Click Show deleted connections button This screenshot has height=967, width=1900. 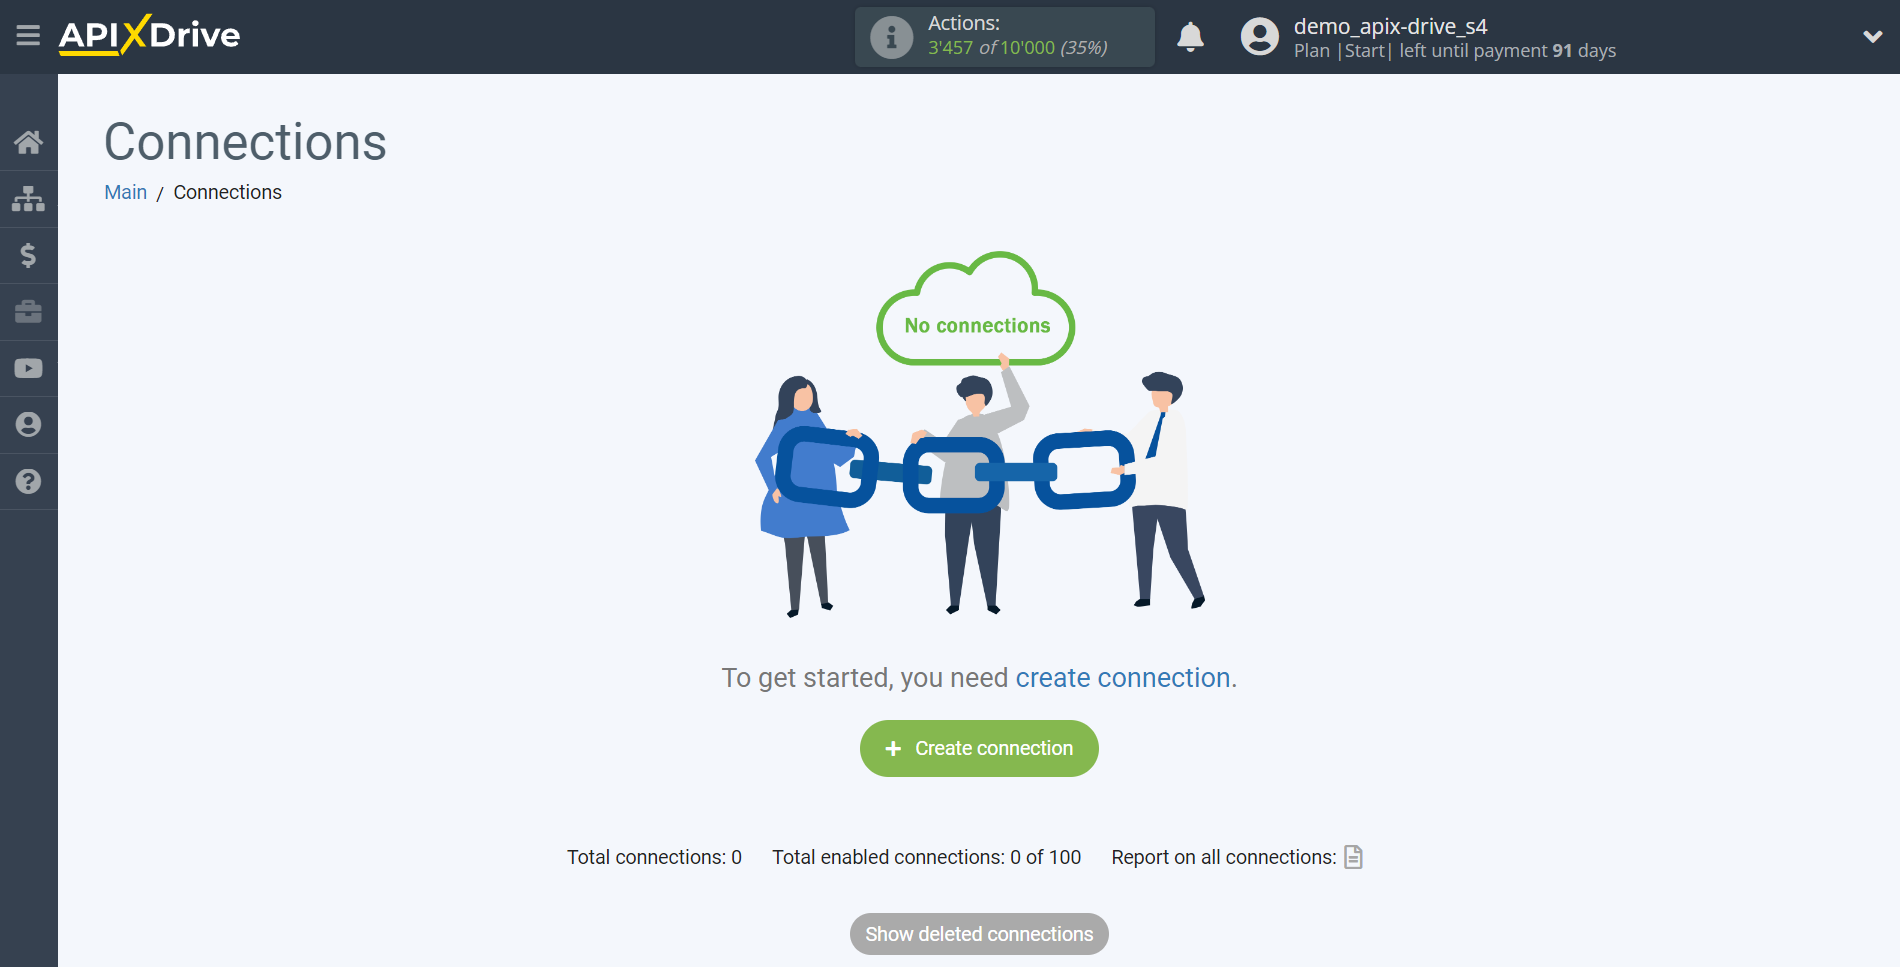click(979, 934)
